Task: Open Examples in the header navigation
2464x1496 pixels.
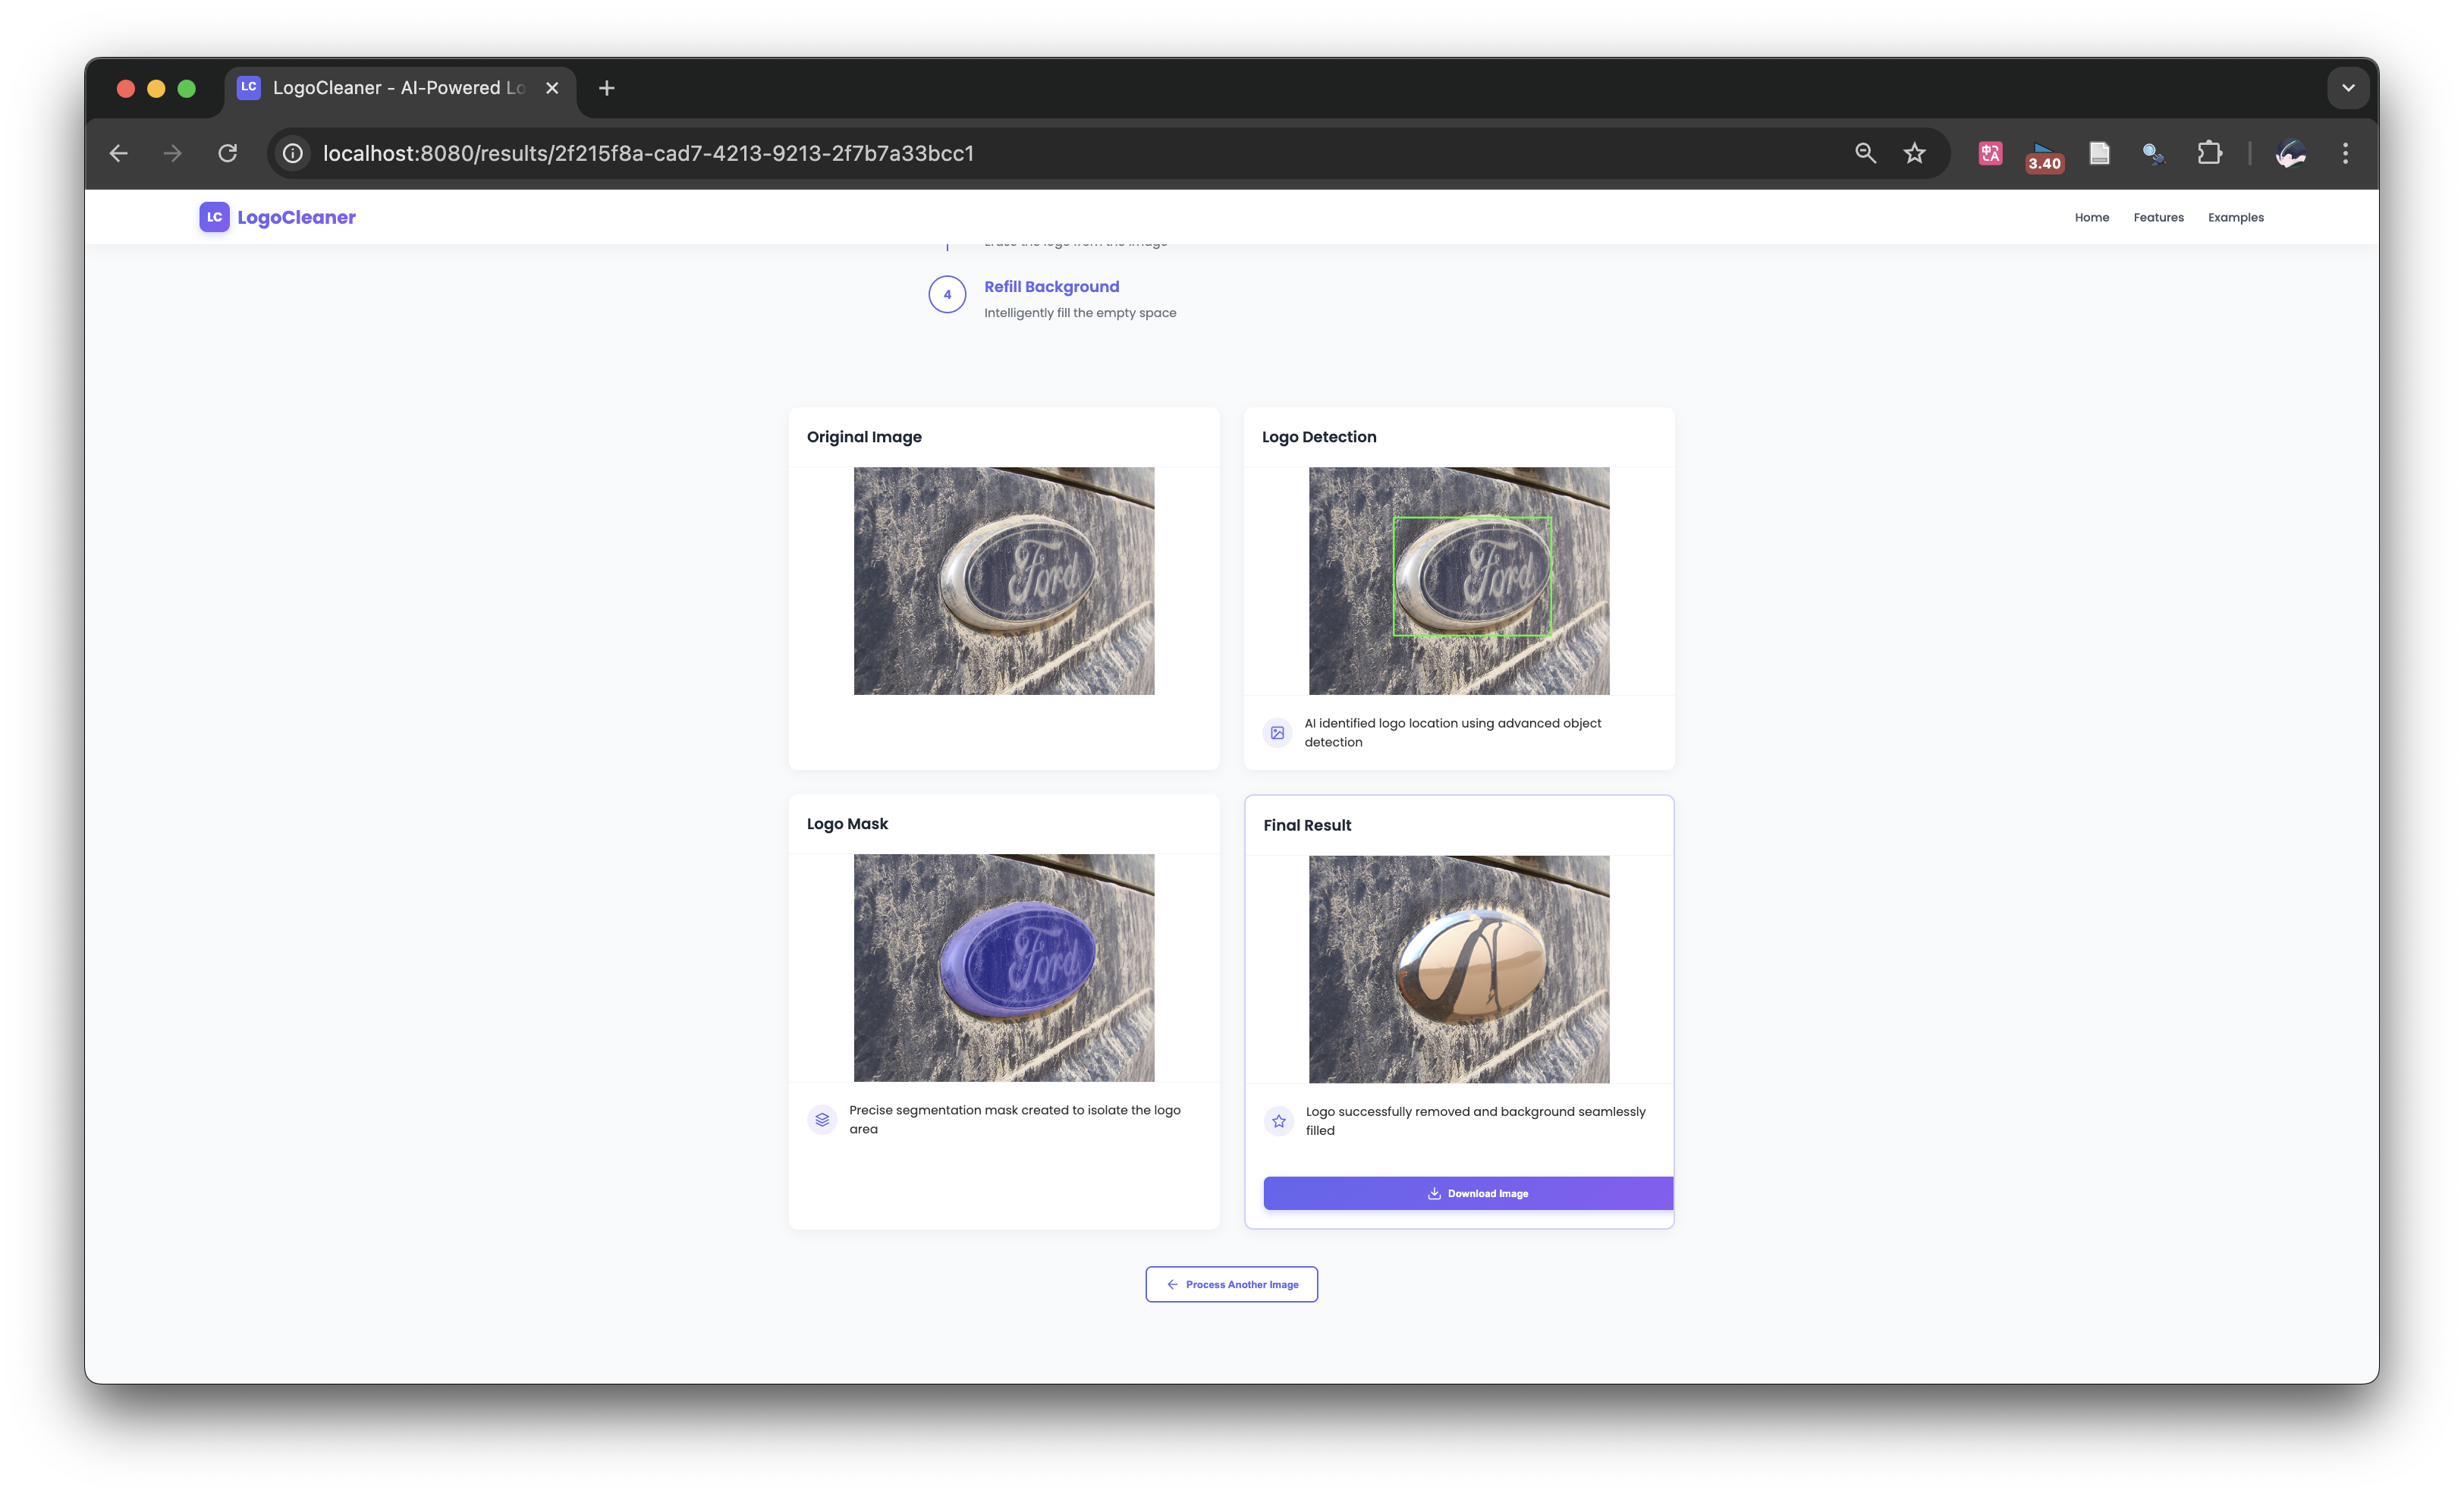Action: pos(2235,217)
